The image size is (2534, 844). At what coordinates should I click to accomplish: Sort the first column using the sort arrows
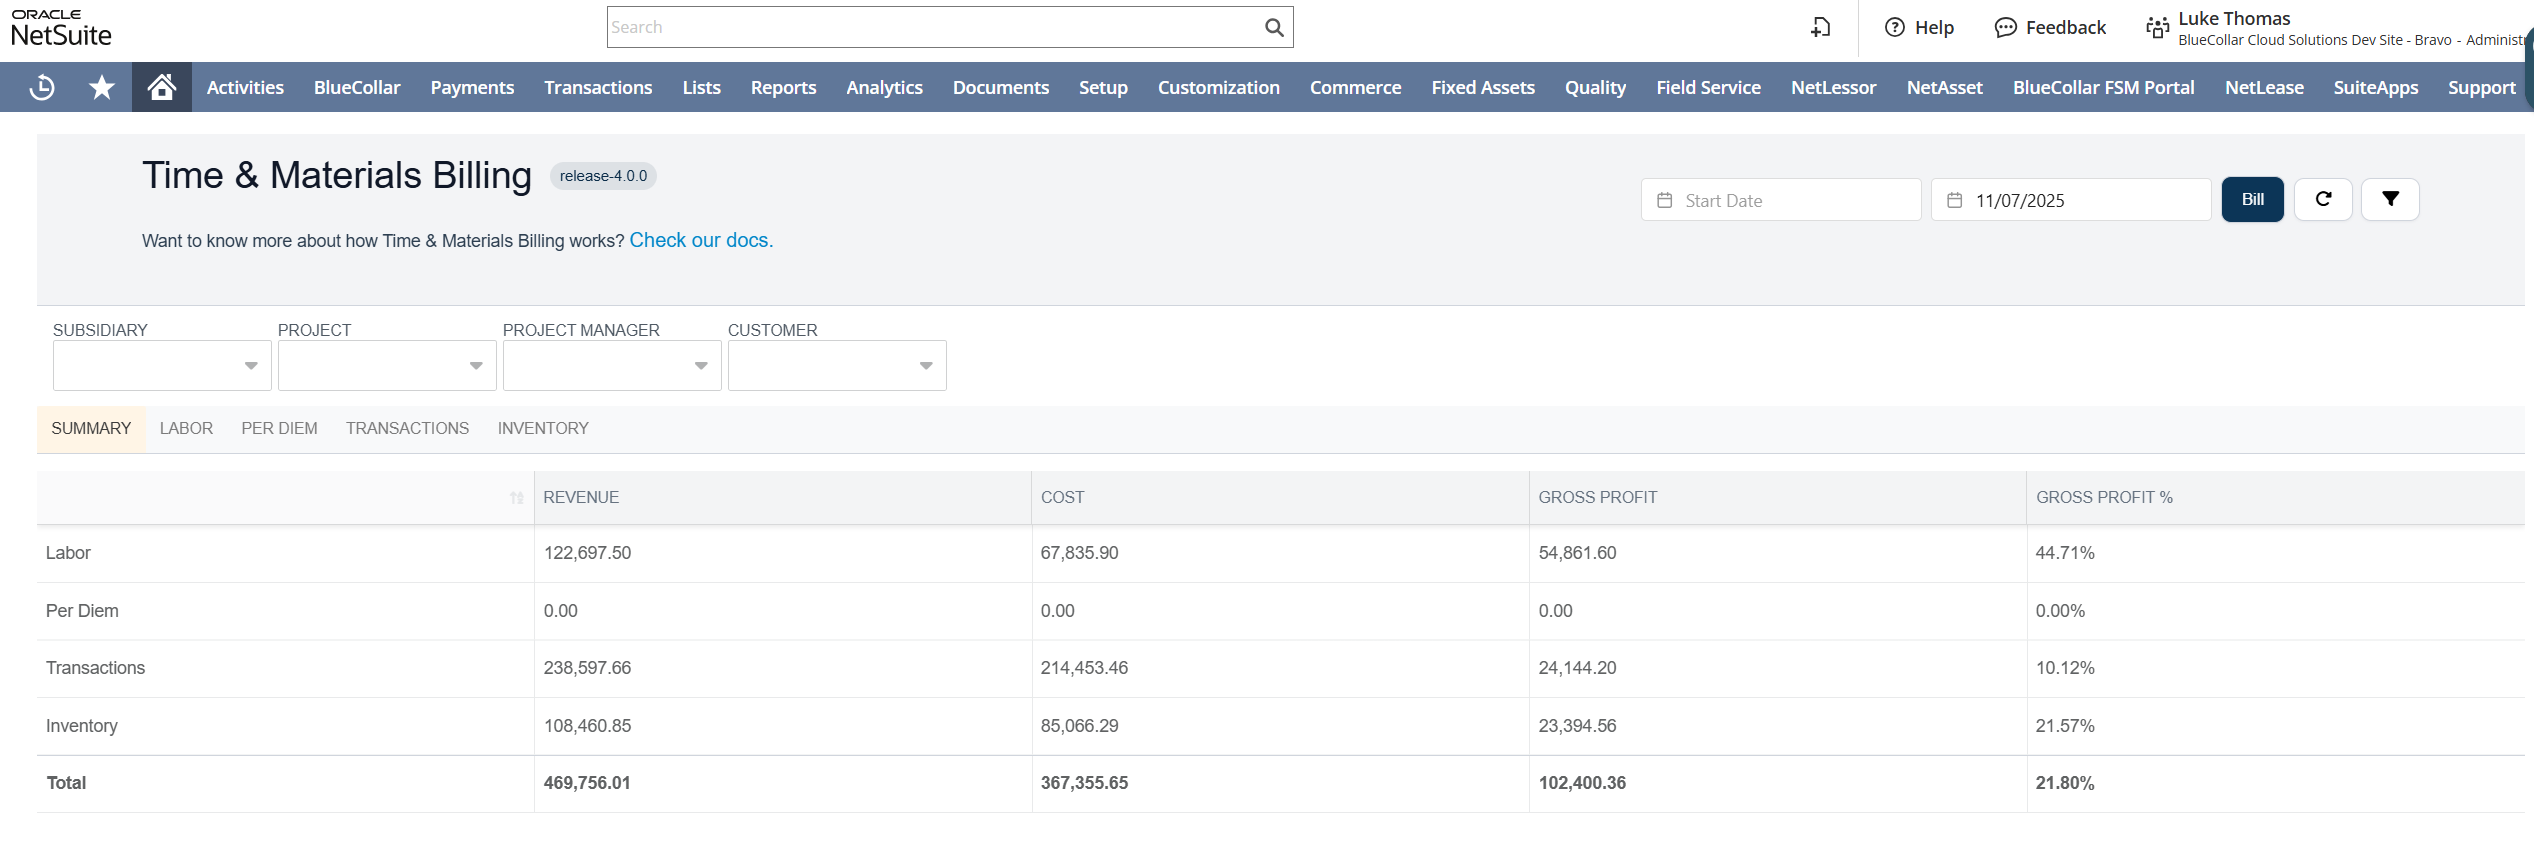tap(516, 498)
